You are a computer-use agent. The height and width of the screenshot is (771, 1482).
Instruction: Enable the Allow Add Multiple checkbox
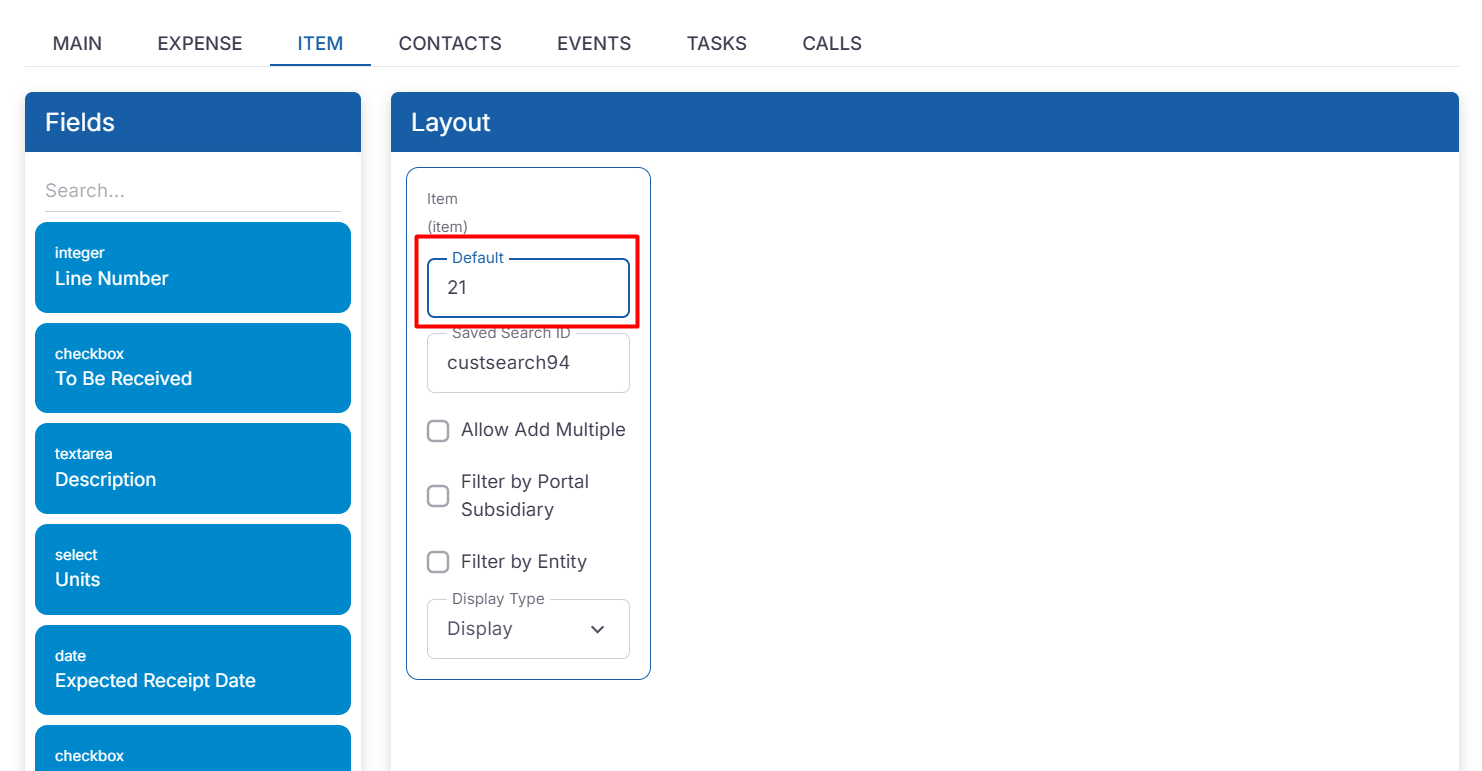click(x=438, y=431)
